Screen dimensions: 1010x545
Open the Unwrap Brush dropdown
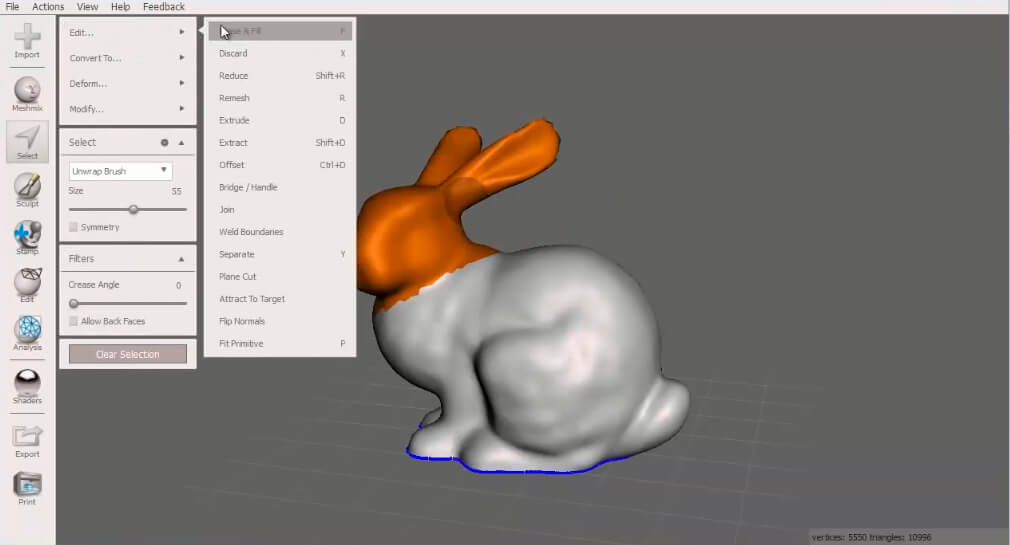point(120,171)
